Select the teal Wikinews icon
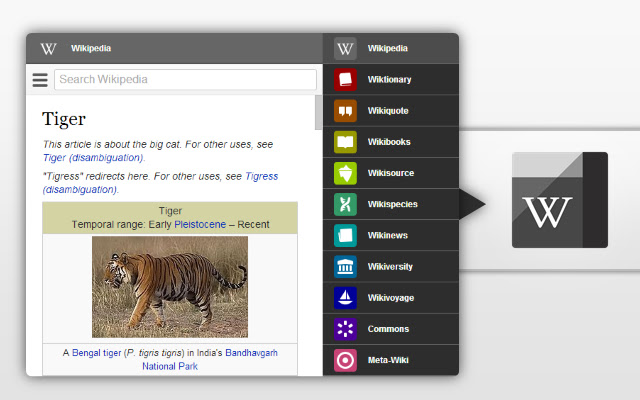The height and width of the screenshot is (400, 640). click(345, 235)
